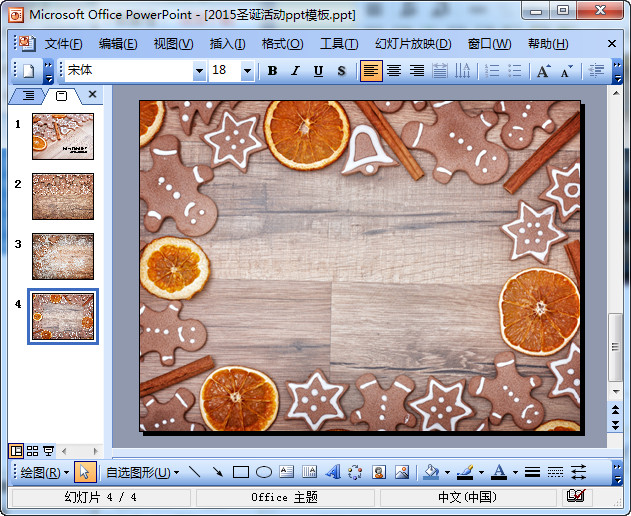Viewport: 631px width, 516px height.
Task: Switch to the outline tab in the left pane
Action: click(28, 96)
